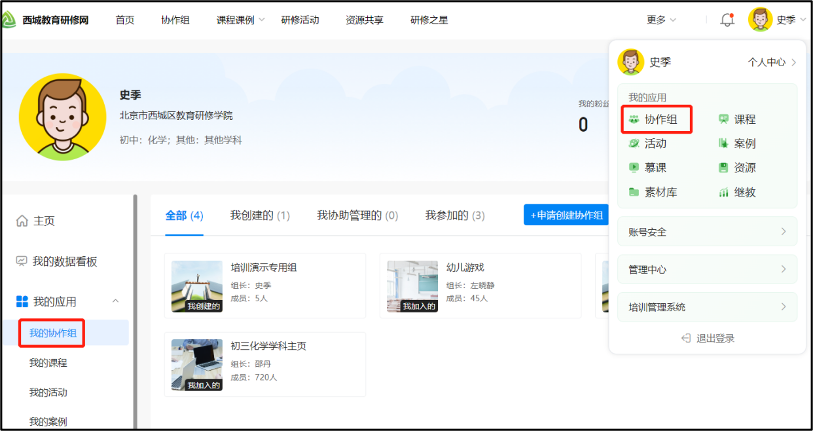Switch to 我参加的 tab

coord(454,215)
